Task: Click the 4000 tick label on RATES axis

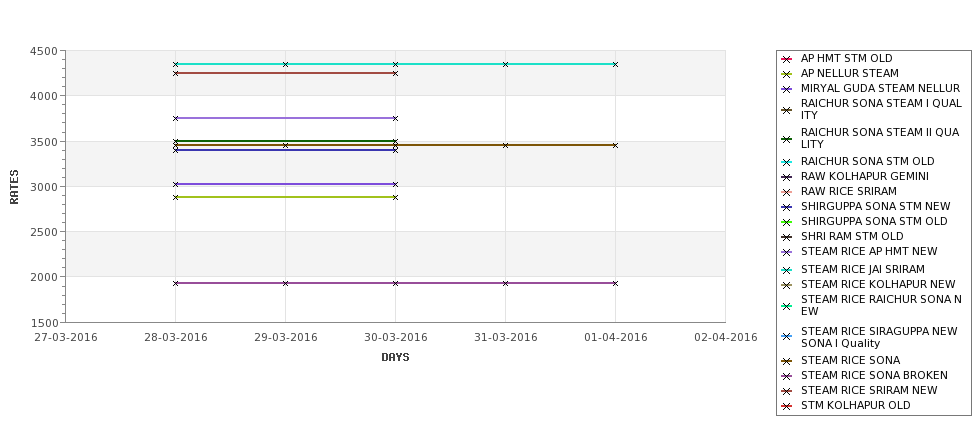Action: pyautogui.click(x=44, y=96)
